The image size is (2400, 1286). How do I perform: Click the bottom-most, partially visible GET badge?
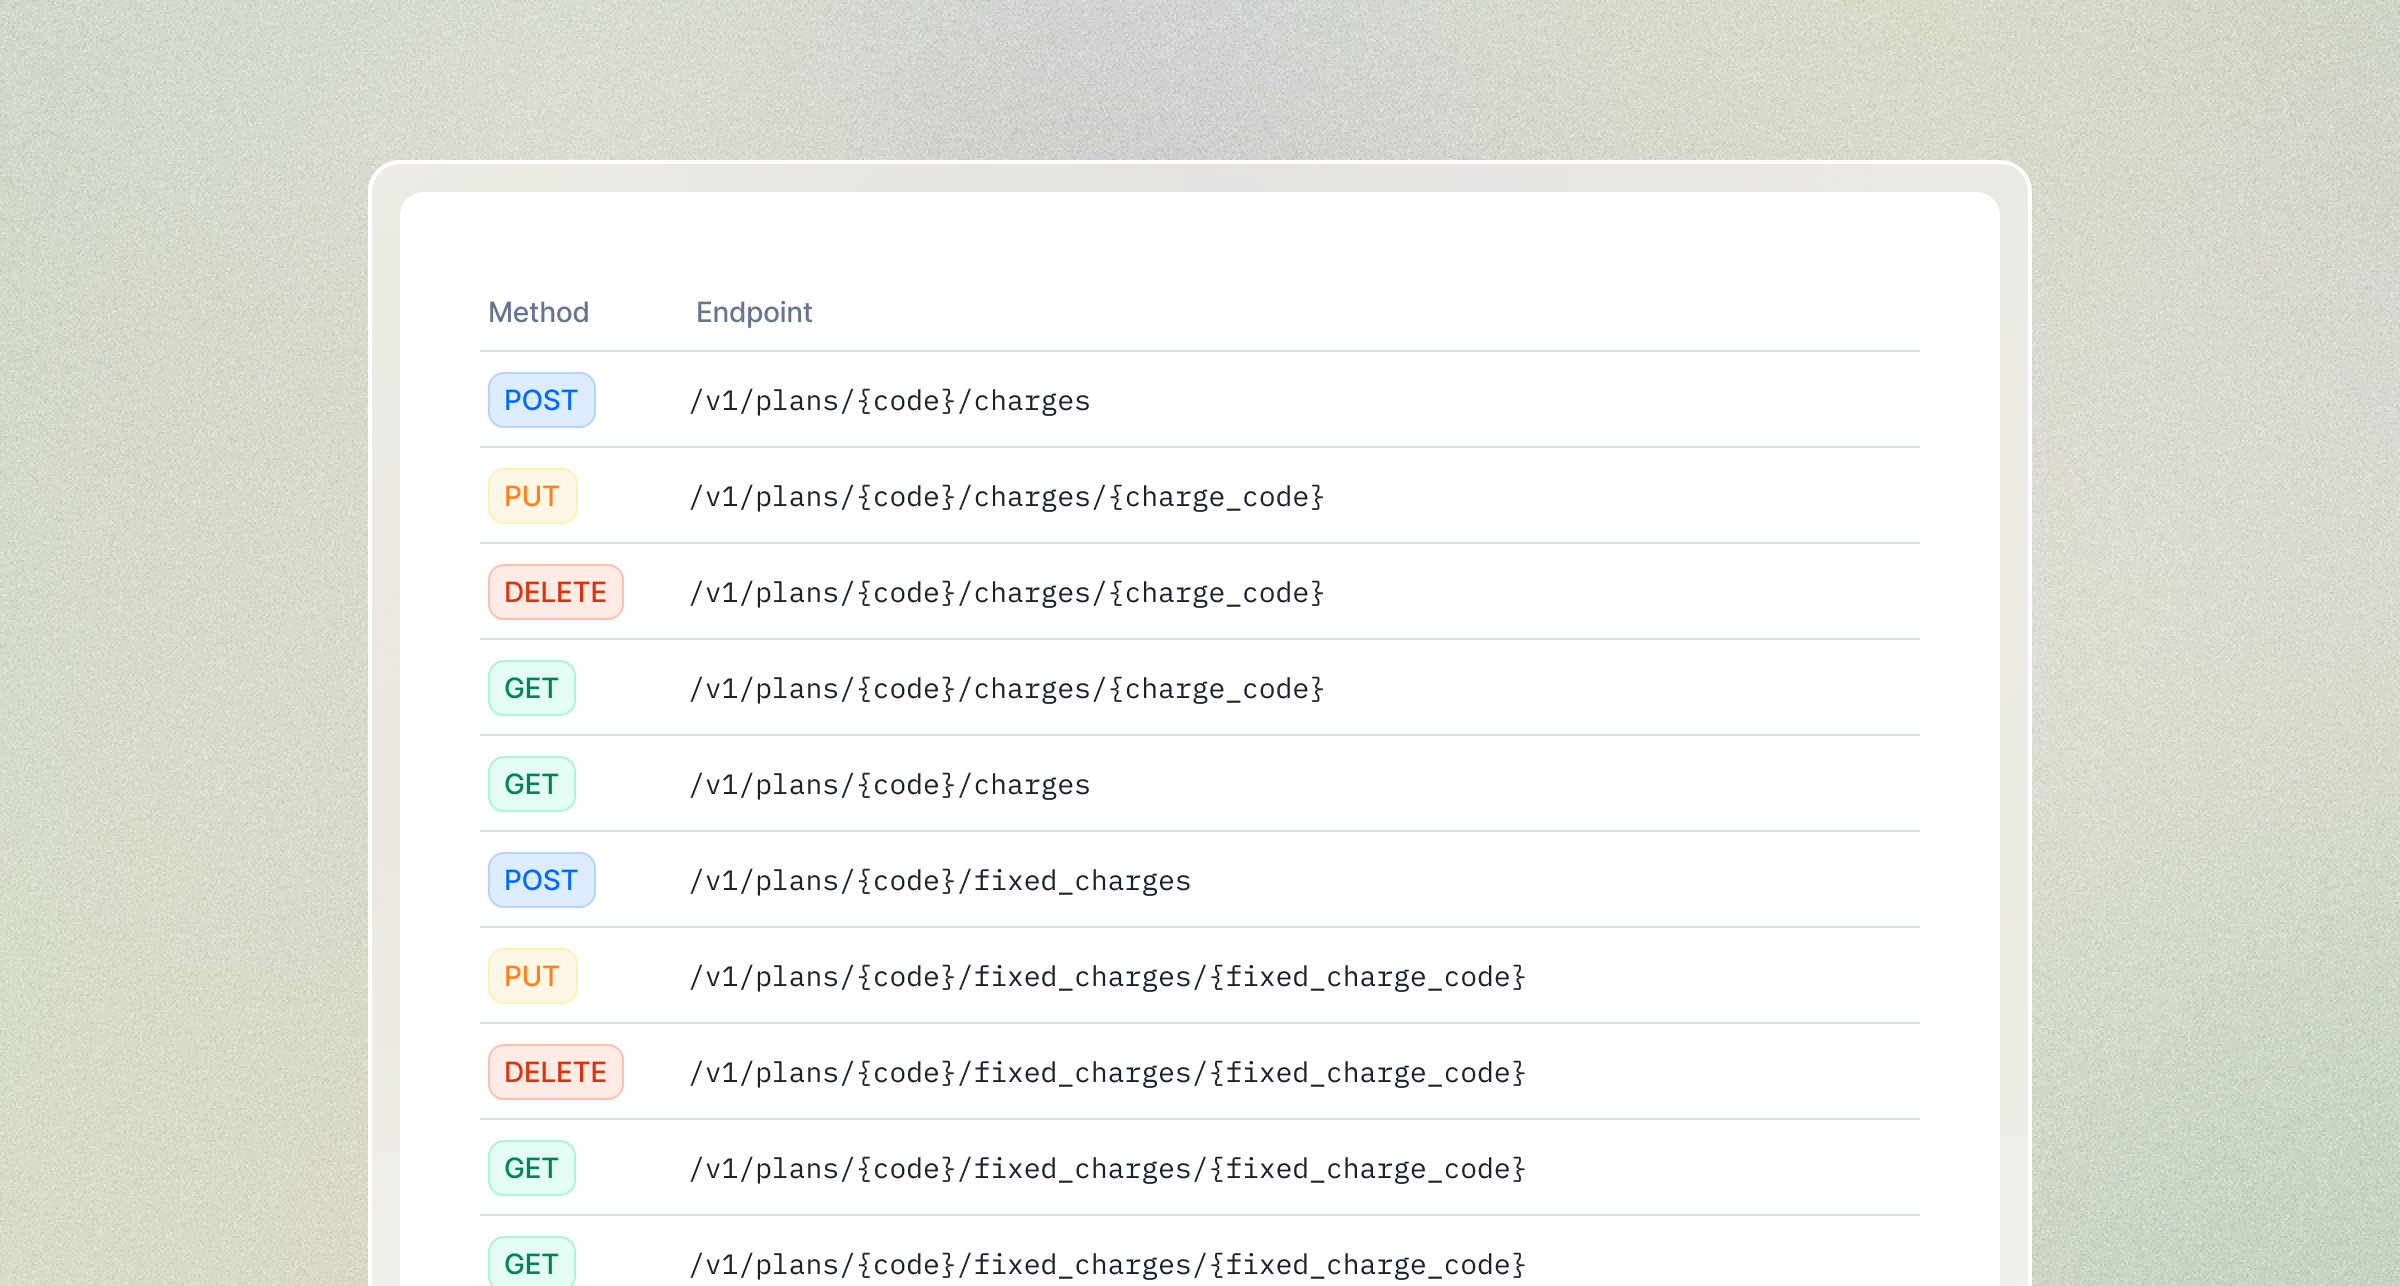[x=531, y=1263]
